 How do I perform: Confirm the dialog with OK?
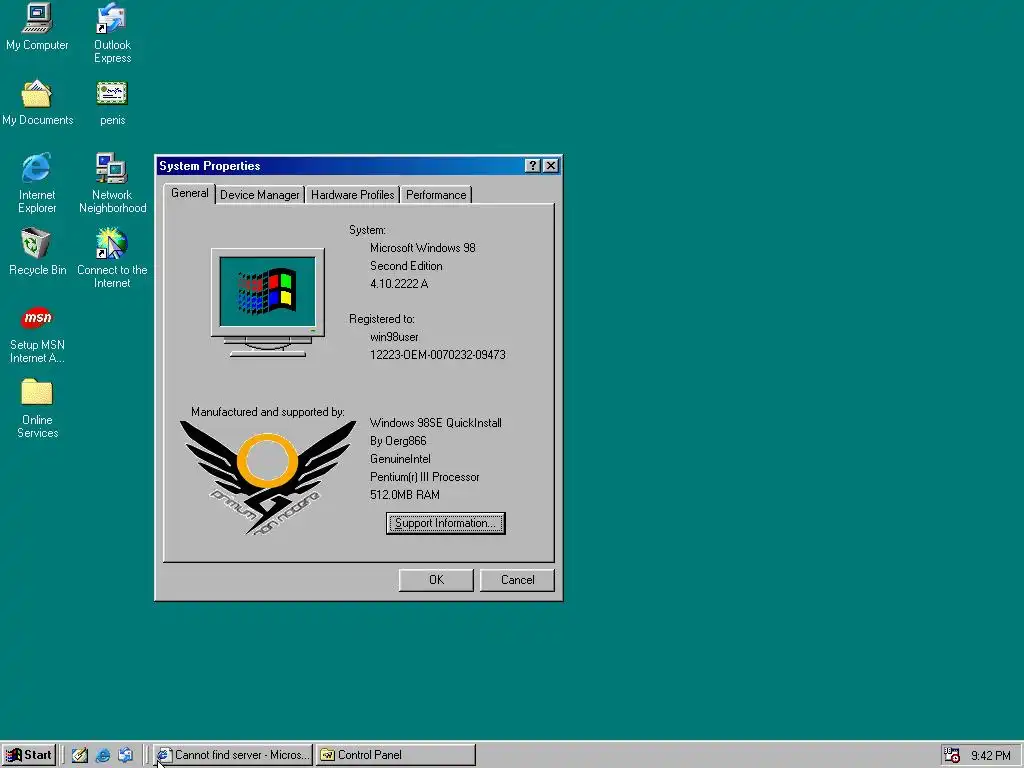436,580
